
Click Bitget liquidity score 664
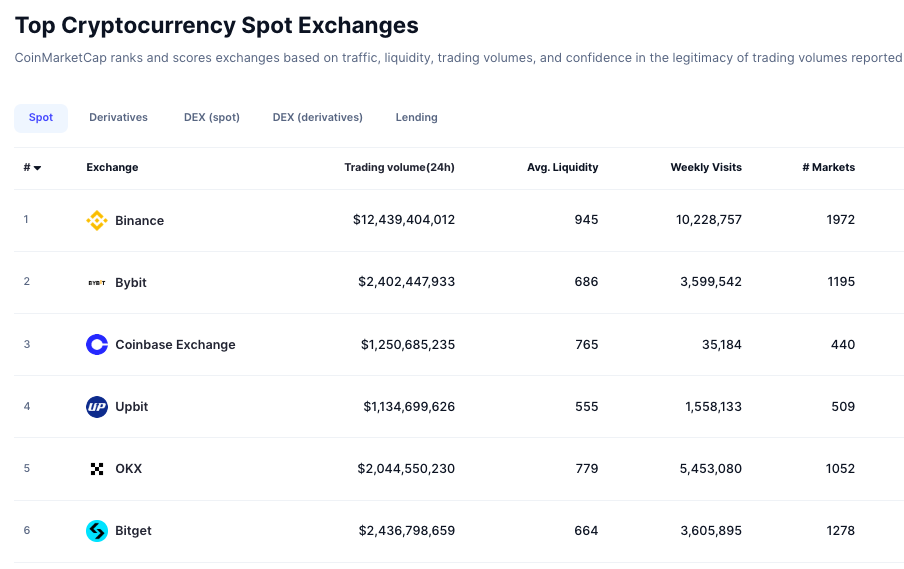[x=586, y=530]
